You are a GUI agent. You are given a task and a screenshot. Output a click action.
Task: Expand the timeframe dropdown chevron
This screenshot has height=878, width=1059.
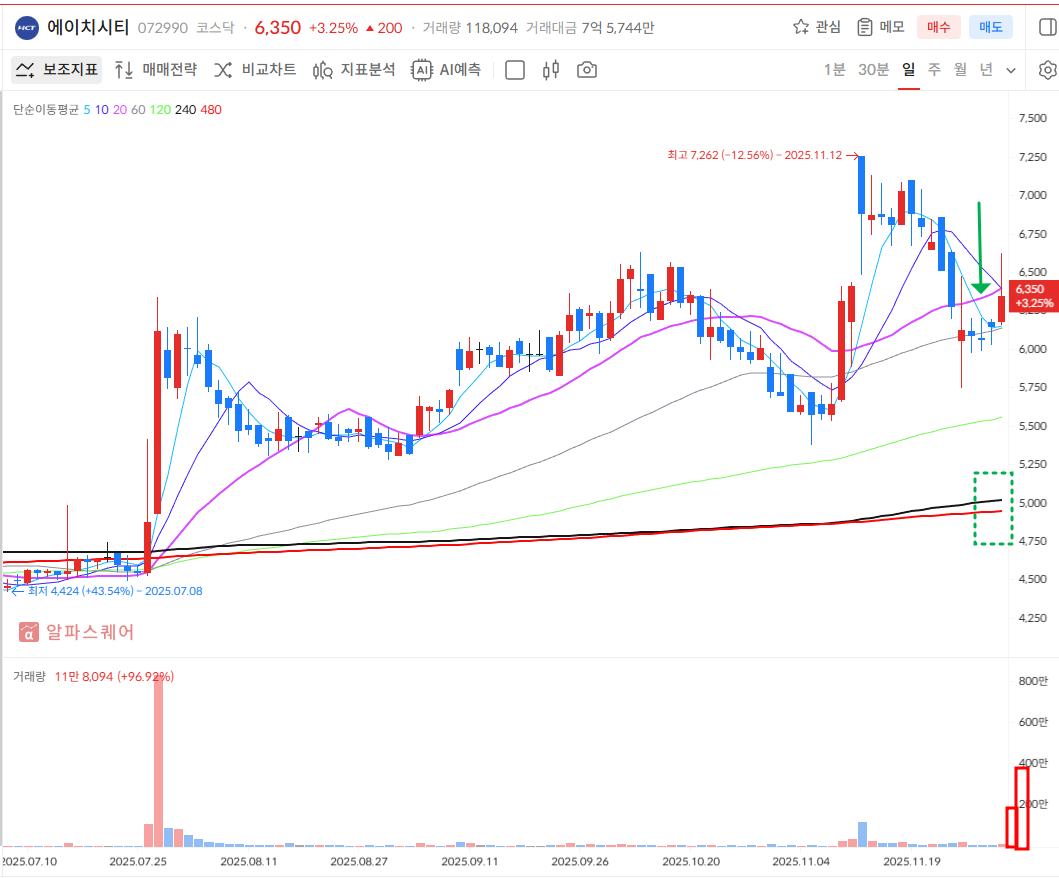(x=1011, y=70)
